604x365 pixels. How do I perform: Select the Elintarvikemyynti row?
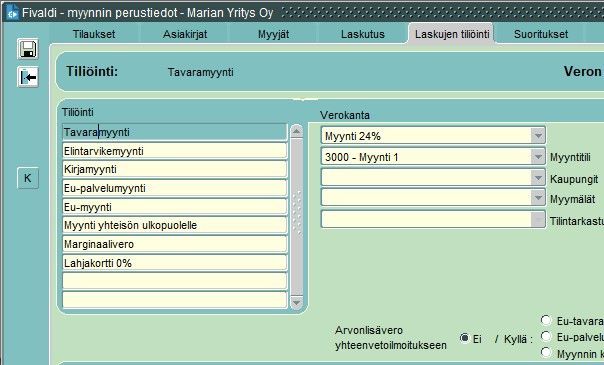point(174,151)
